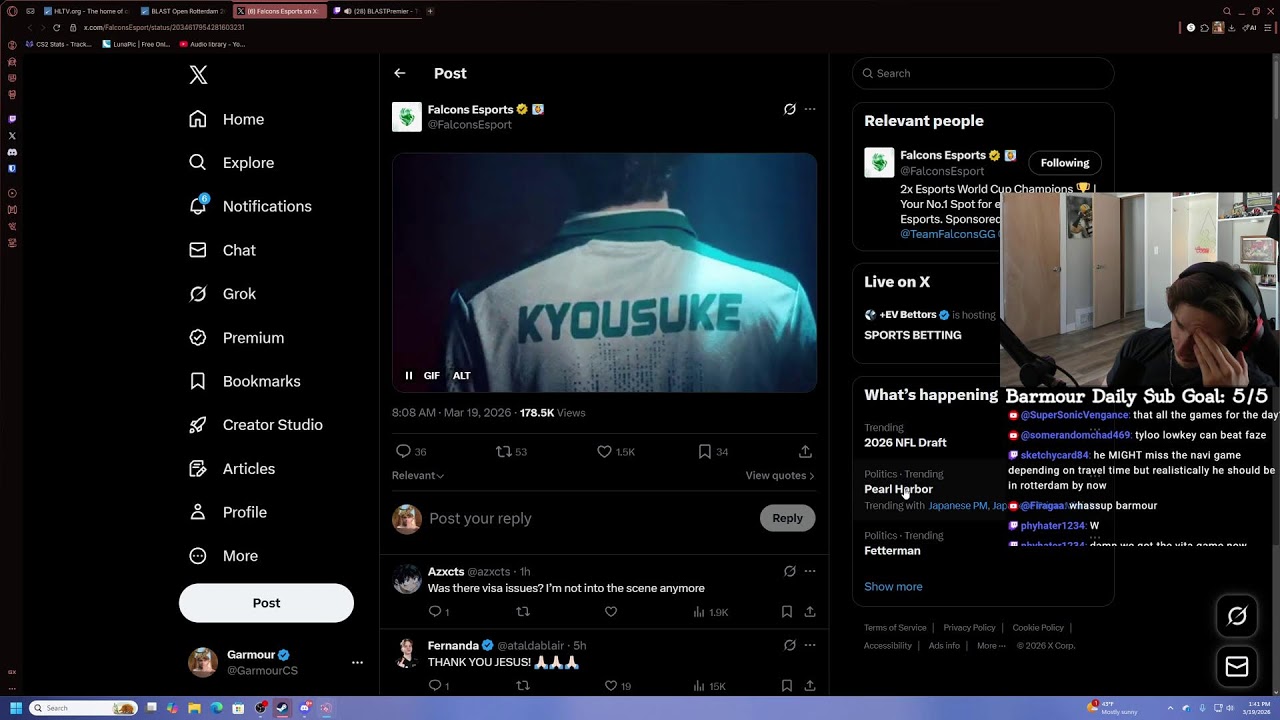
Task: Pause the KYOUSUKE GIF
Action: [409, 376]
